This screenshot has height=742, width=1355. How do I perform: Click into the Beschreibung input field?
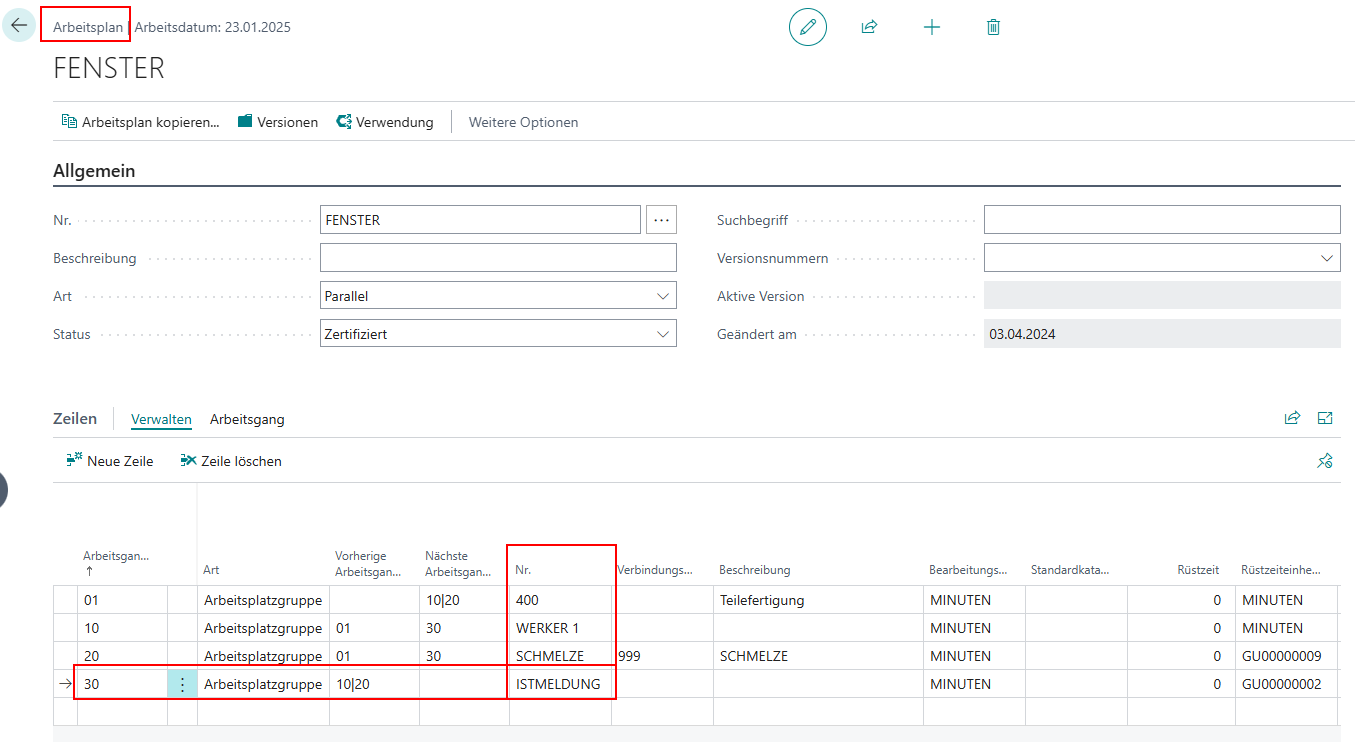[498, 258]
